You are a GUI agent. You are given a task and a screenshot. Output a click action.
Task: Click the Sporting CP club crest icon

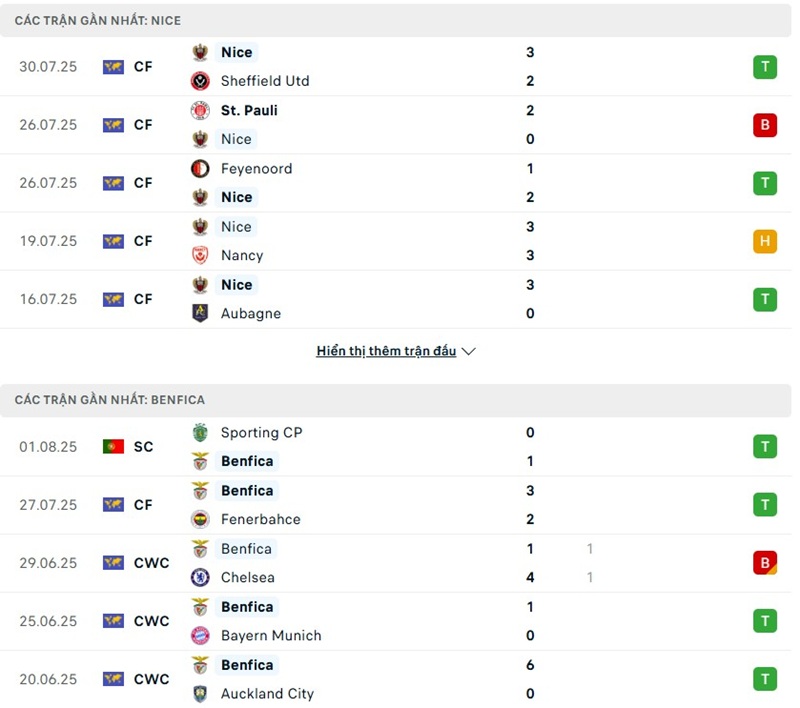[x=200, y=433]
